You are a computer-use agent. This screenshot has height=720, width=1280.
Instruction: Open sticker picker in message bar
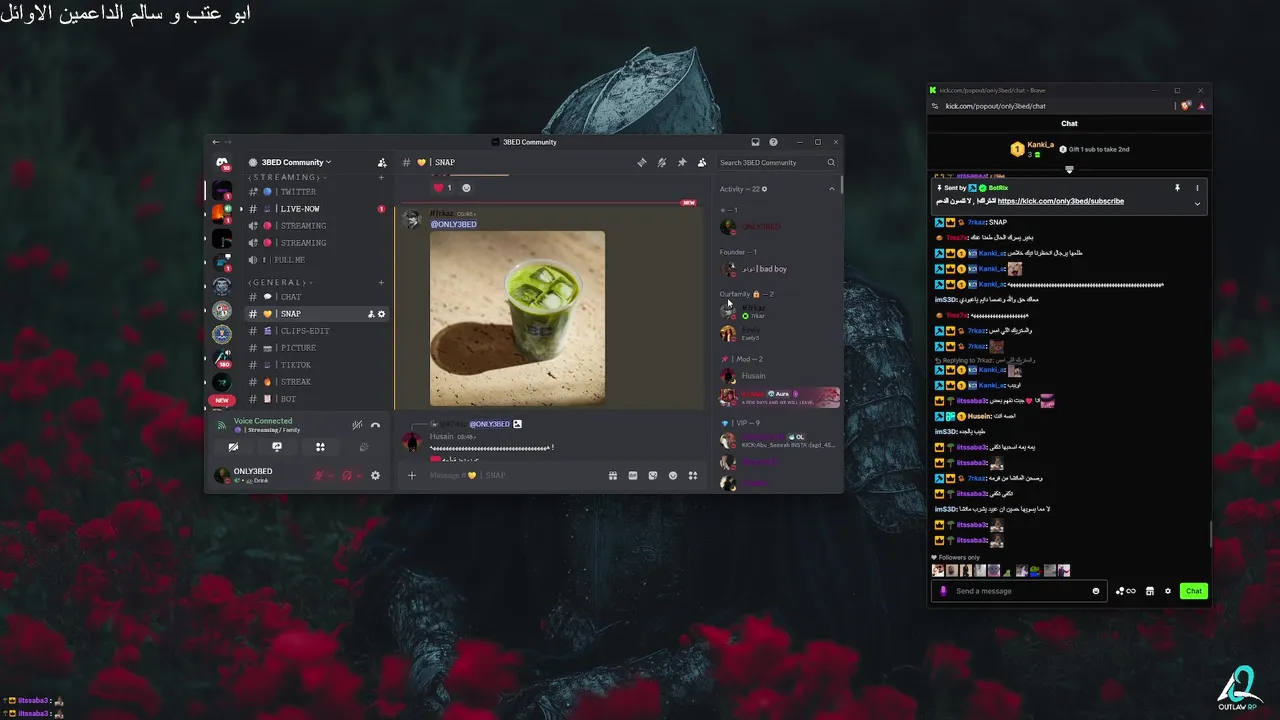click(x=653, y=475)
